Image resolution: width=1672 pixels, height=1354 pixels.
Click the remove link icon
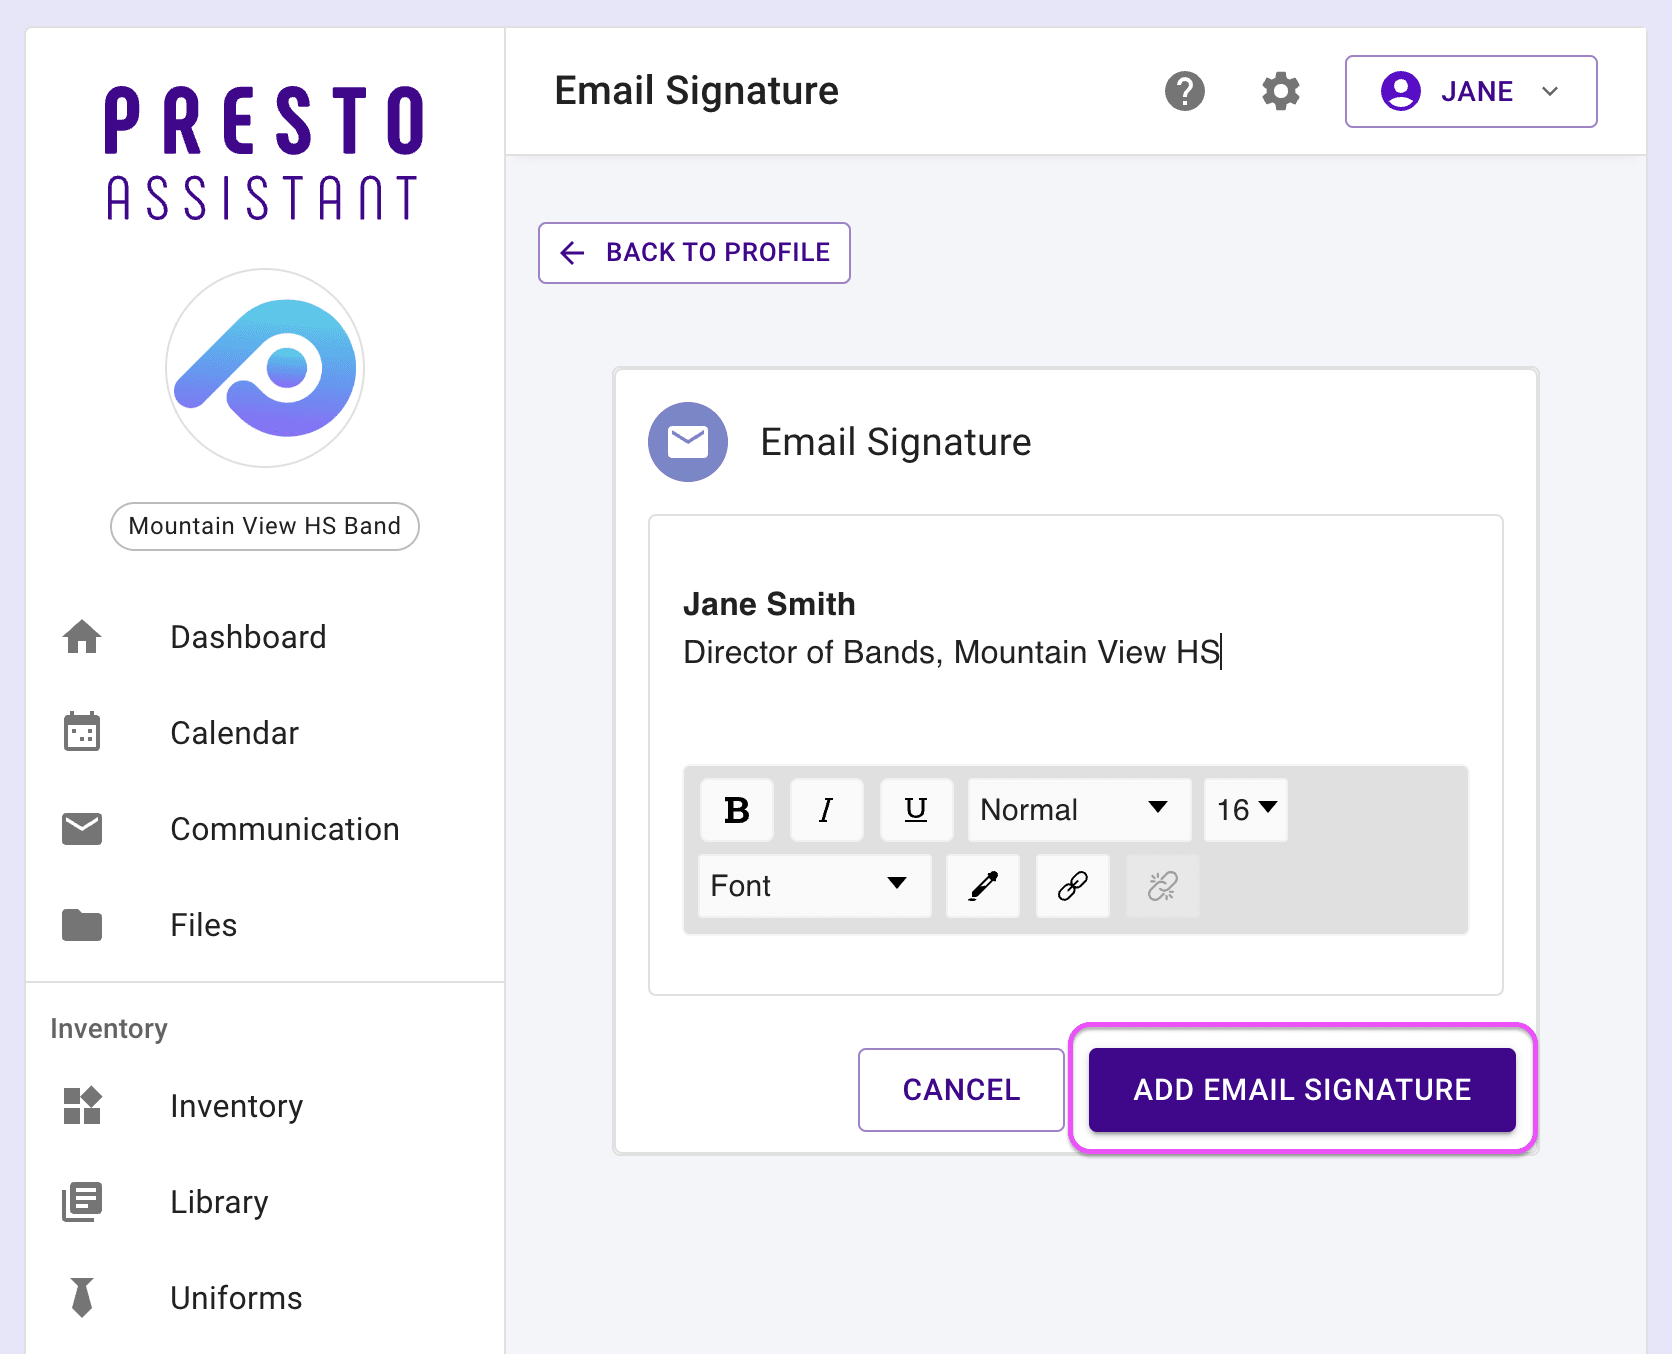[x=1161, y=886]
